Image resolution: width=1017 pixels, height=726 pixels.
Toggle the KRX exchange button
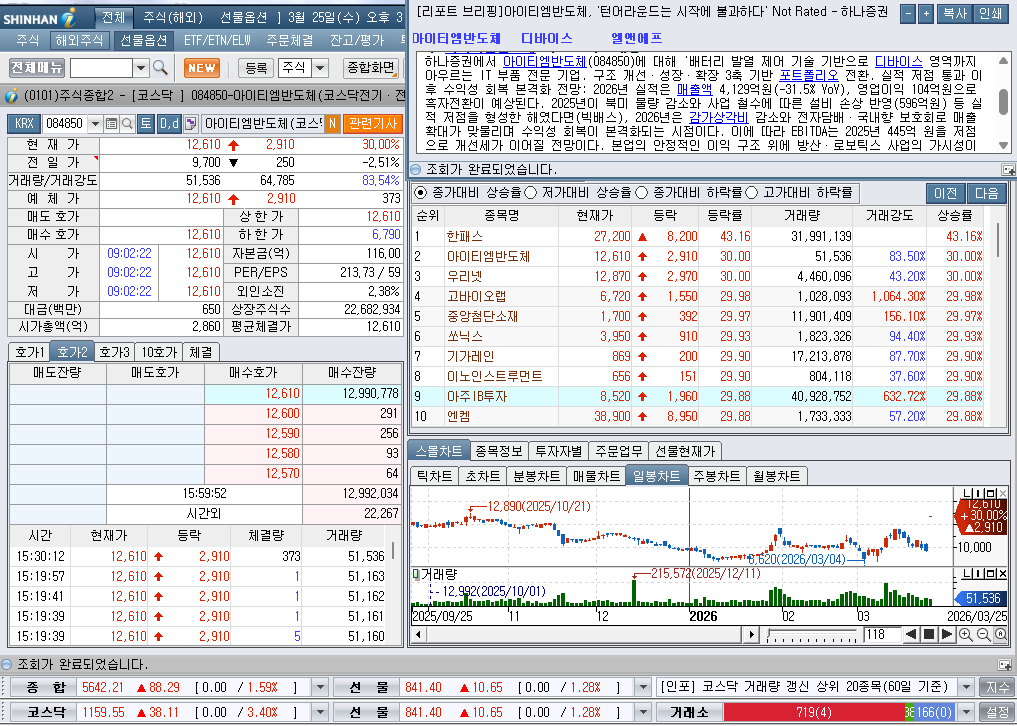[x=24, y=123]
